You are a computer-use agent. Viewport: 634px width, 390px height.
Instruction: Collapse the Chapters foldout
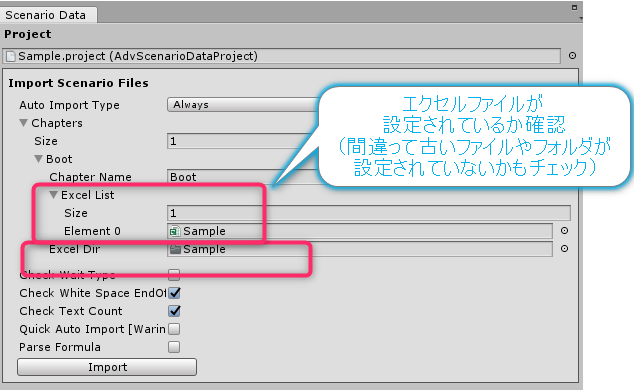23,123
